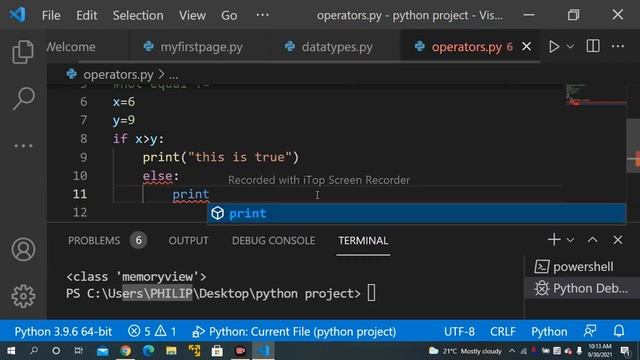Screen dimensions: 640x360
Task: Accept the print autocomplete suggestion
Action: (x=416, y=213)
